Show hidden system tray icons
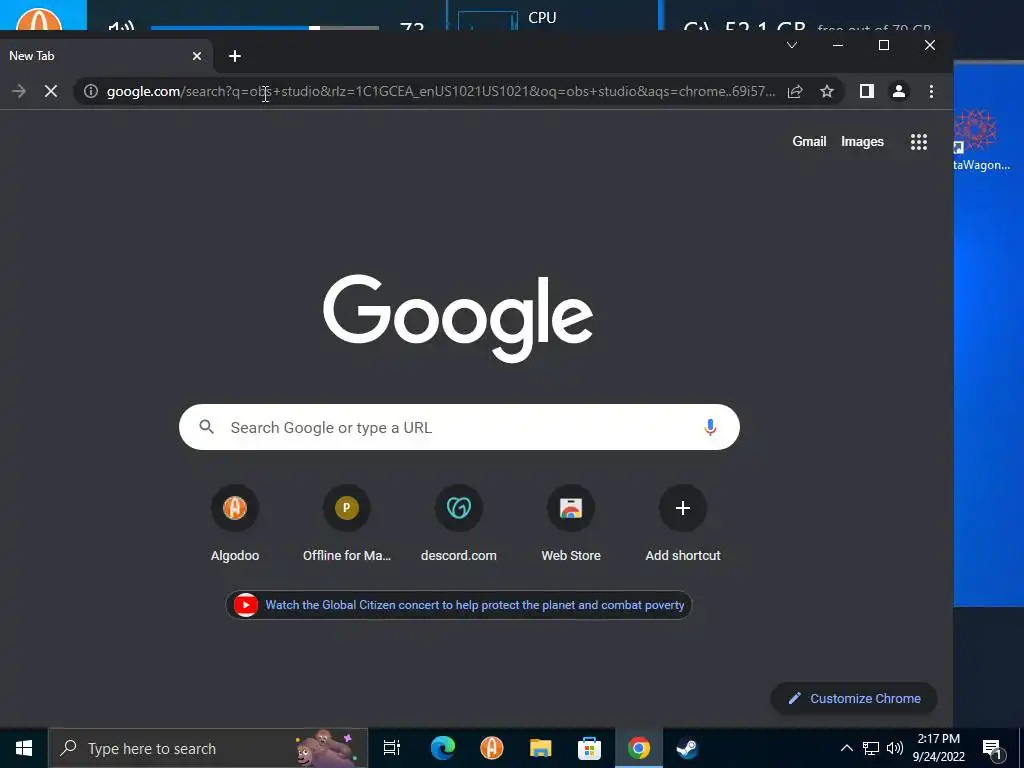This screenshot has width=1024, height=768. [846, 748]
